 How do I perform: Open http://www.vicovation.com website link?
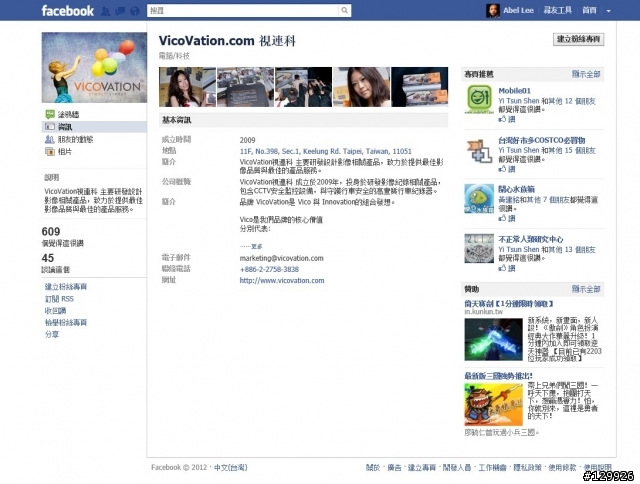point(282,281)
